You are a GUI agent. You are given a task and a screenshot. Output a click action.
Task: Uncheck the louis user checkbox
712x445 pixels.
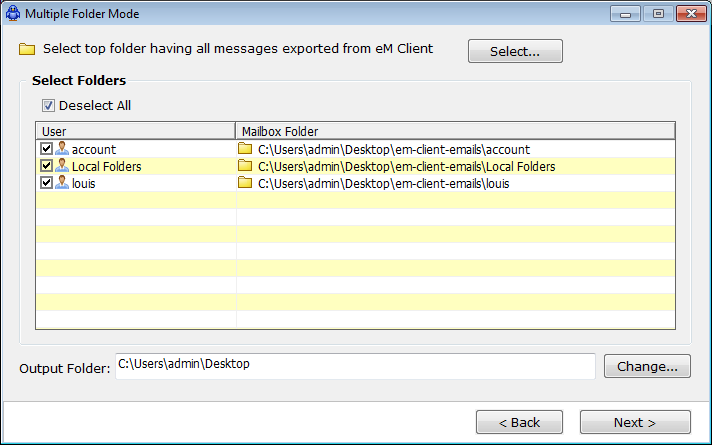click(x=46, y=183)
